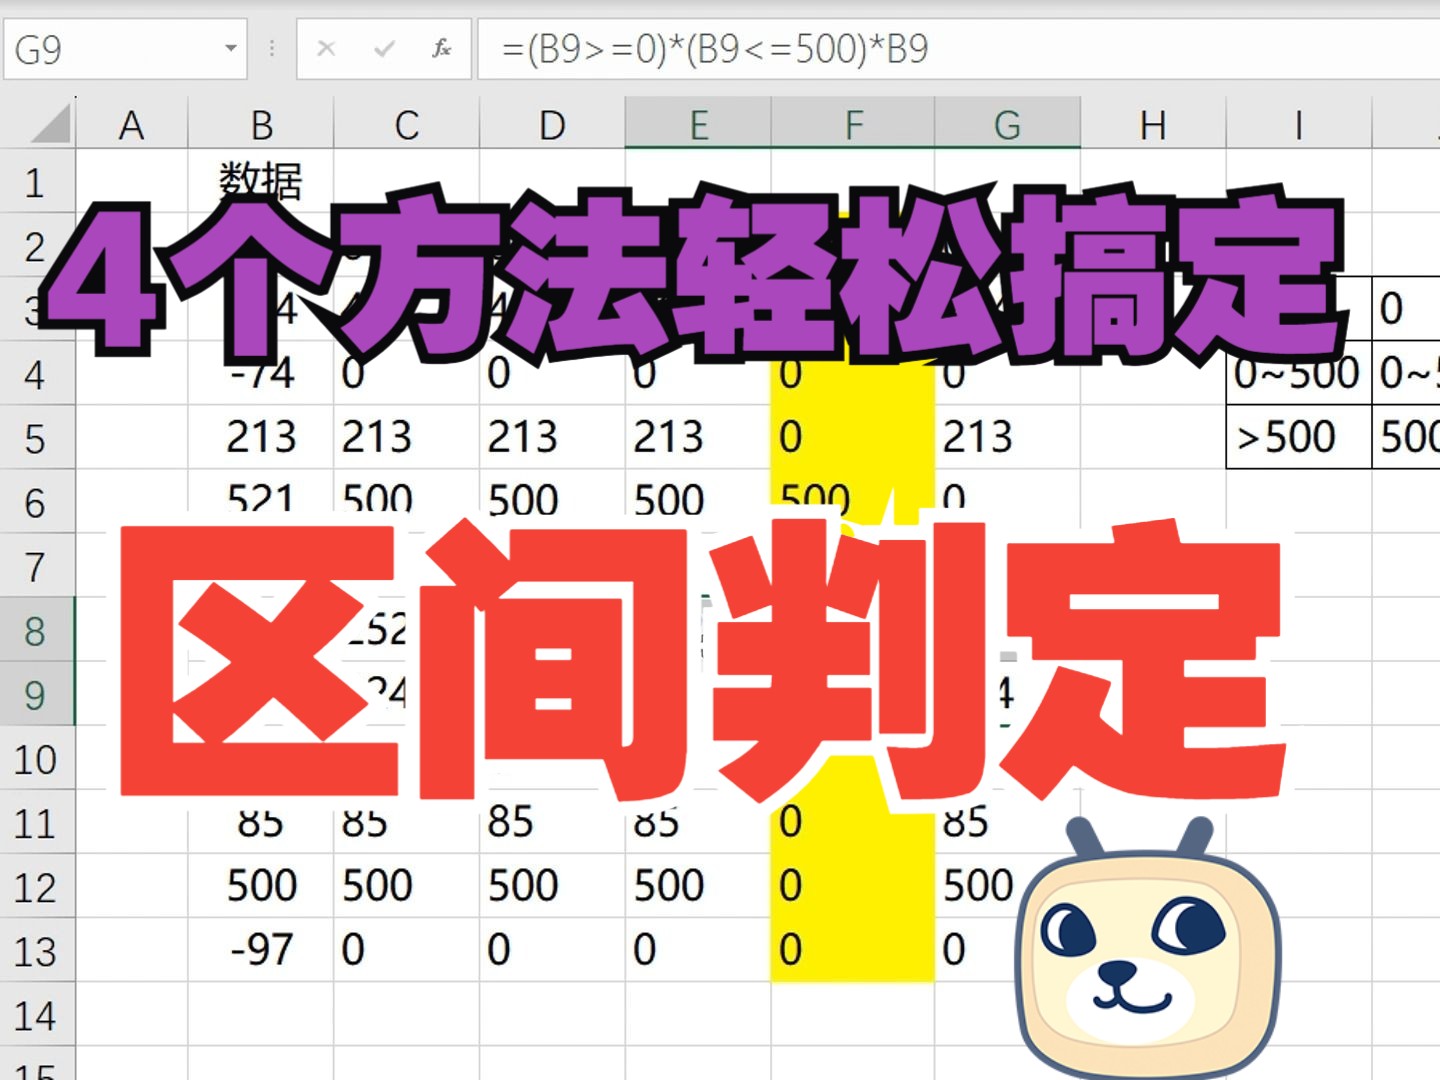
Task: Click yellow cell F6 containing 500
Action: click(850, 500)
